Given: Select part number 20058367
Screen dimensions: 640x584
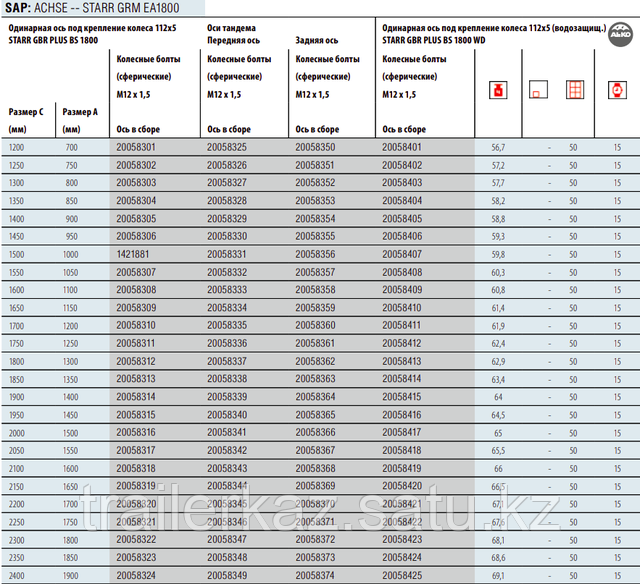Looking at the screenshot, I should click(x=315, y=450).
